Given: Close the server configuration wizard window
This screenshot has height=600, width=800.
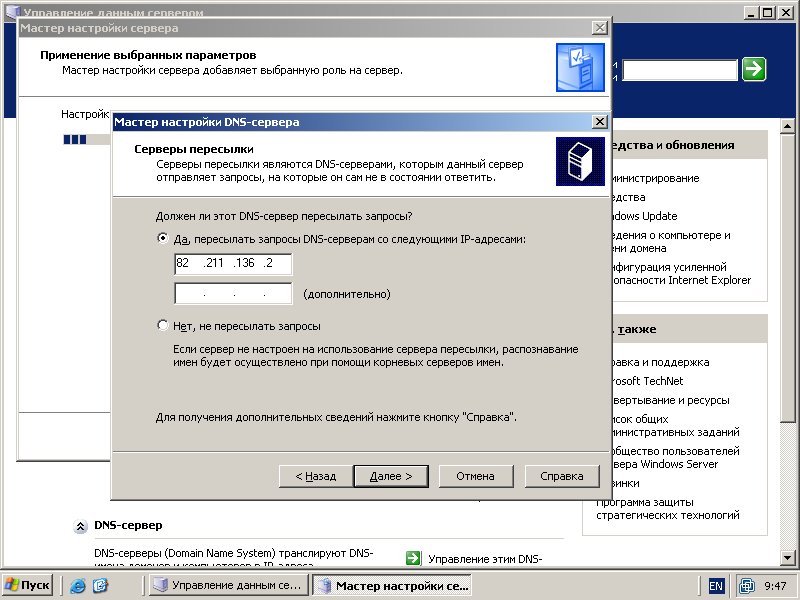Looking at the screenshot, I should pyautogui.click(x=599, y=28).
